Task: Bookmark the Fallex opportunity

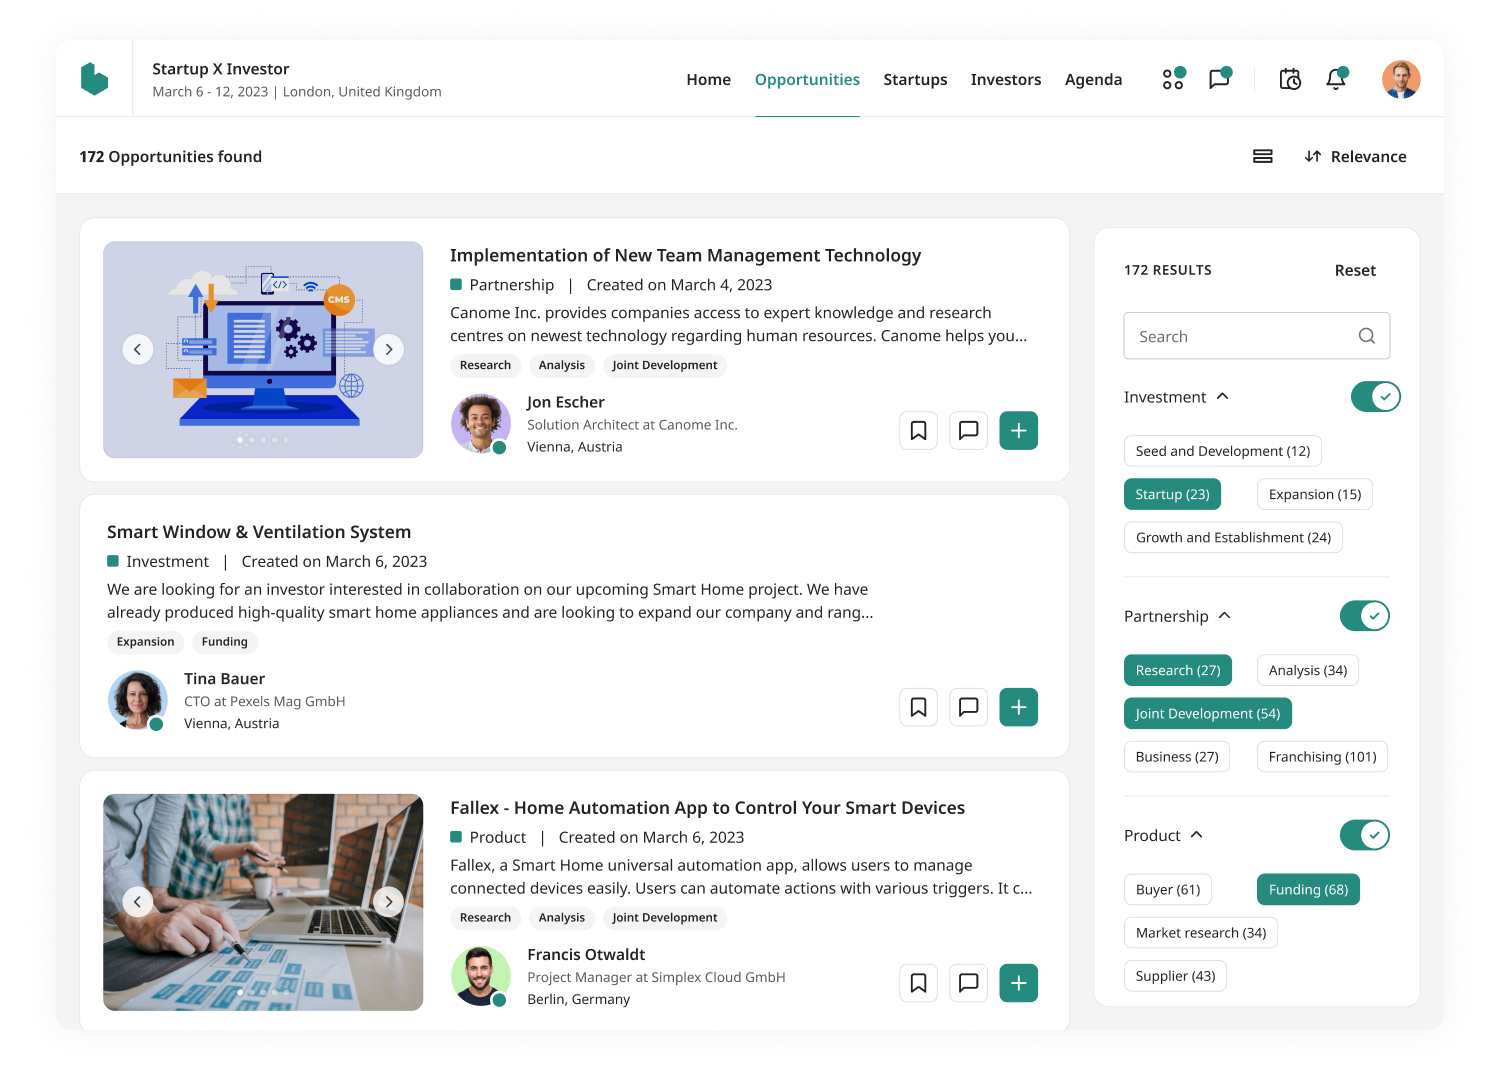Action: point(918,983)
